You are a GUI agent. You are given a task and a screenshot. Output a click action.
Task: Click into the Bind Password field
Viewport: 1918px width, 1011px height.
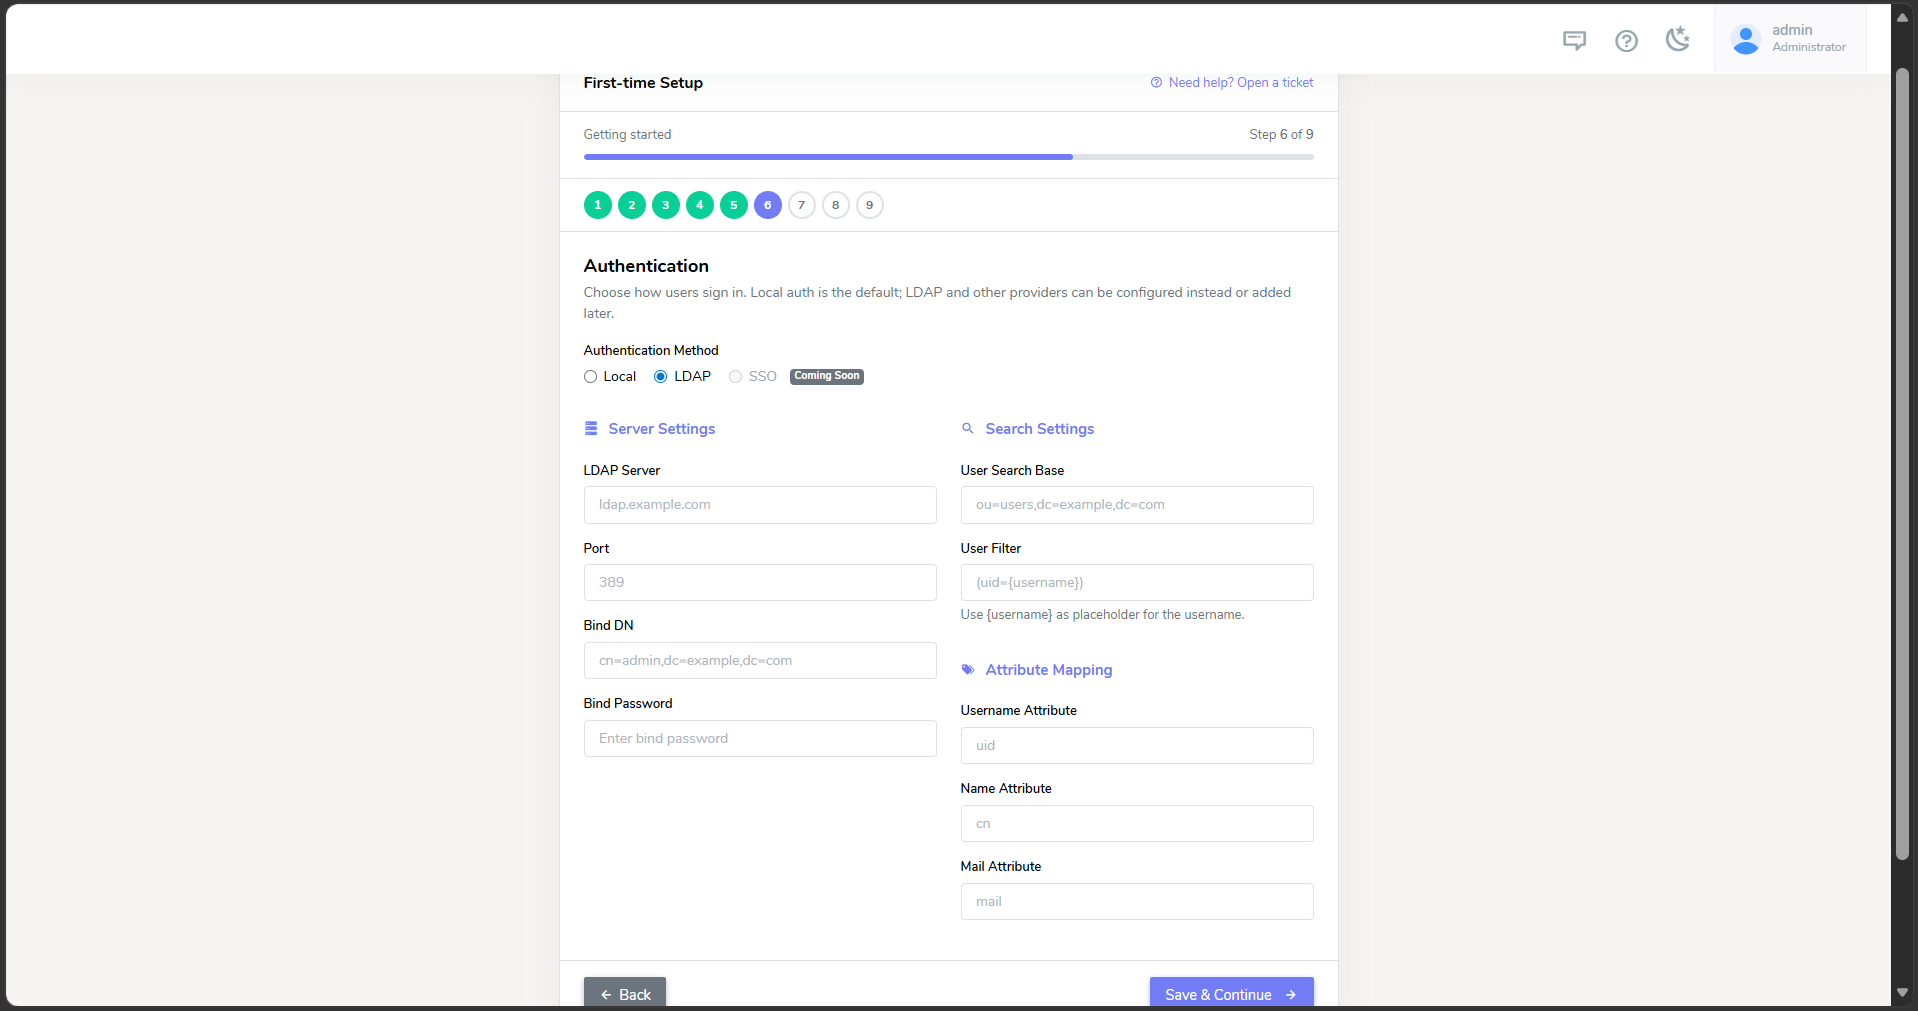pyautogui.click(x=760, y=739)
